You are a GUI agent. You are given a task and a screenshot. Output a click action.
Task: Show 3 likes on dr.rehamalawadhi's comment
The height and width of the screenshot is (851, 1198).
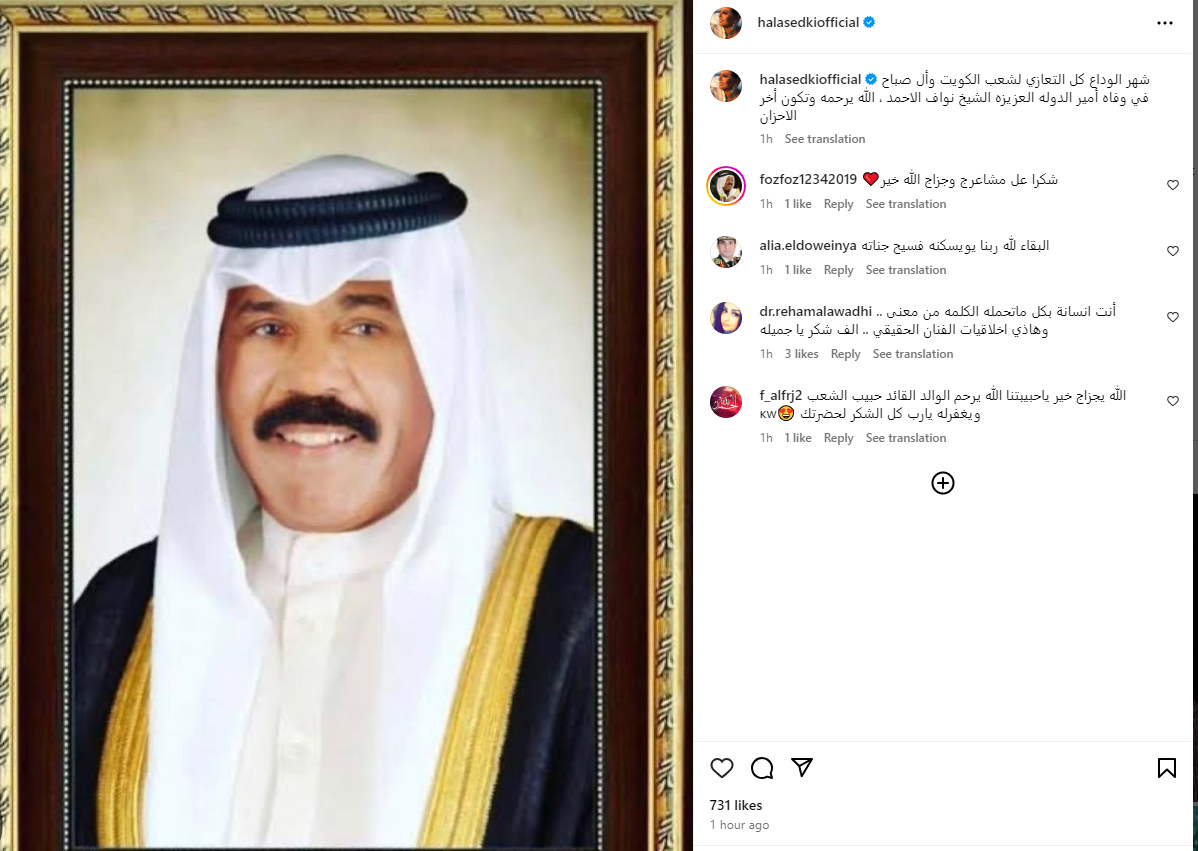tap(801, 354)
